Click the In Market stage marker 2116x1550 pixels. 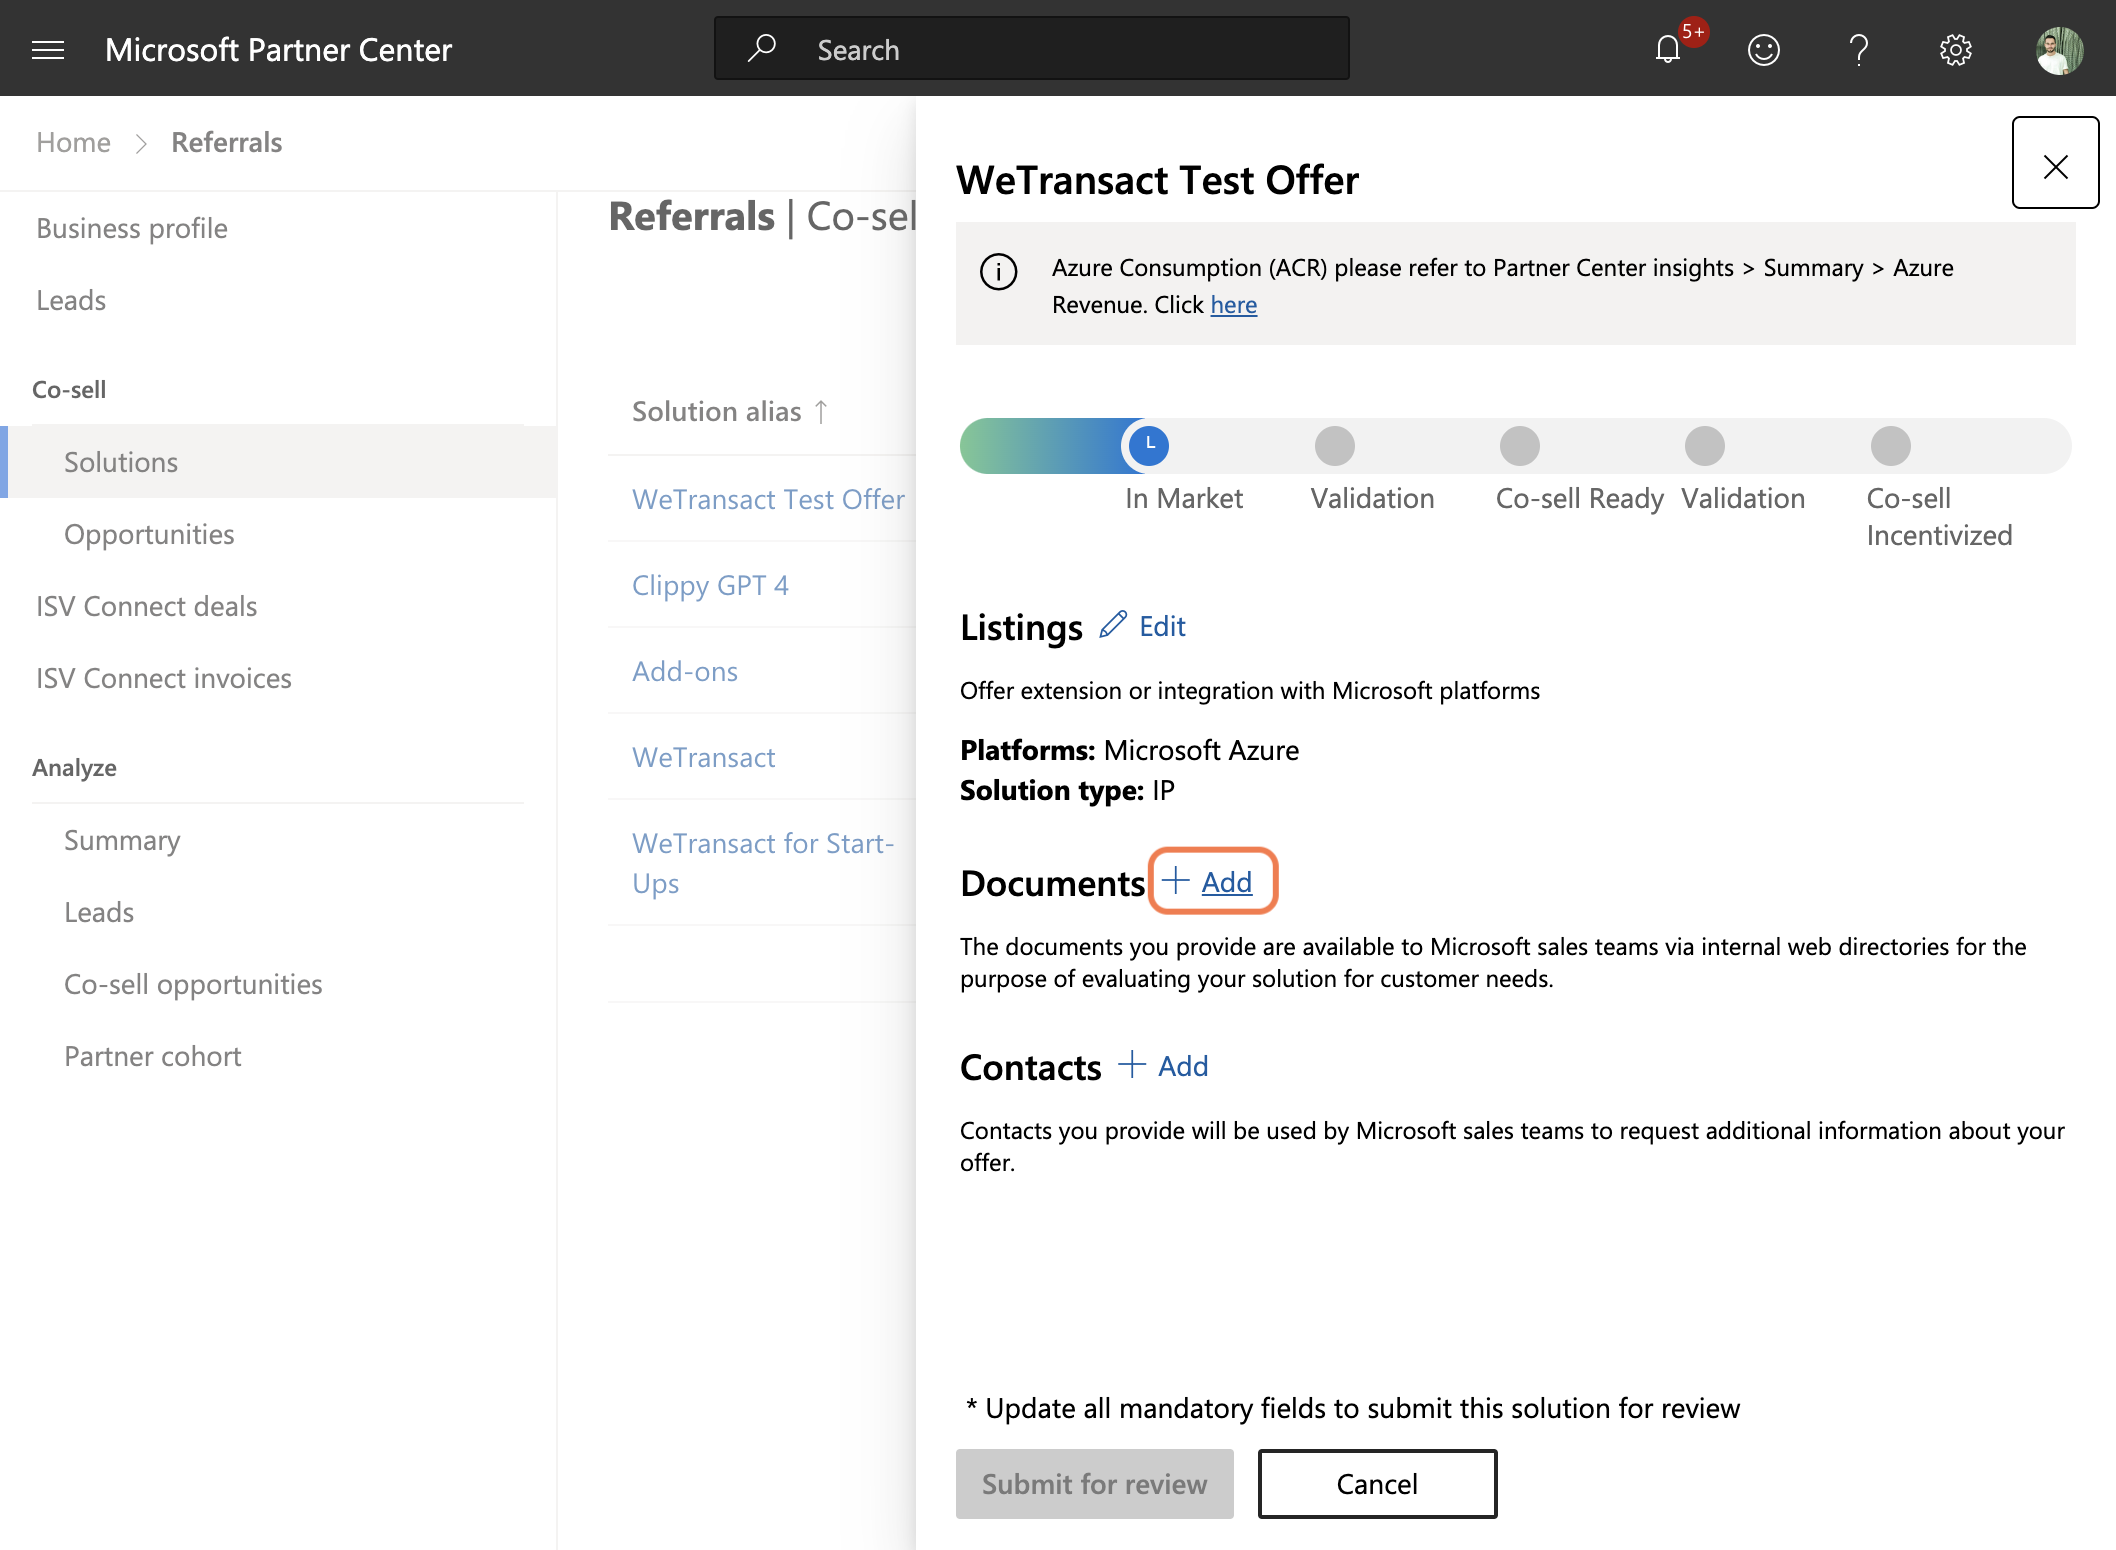coord(1150,446)
